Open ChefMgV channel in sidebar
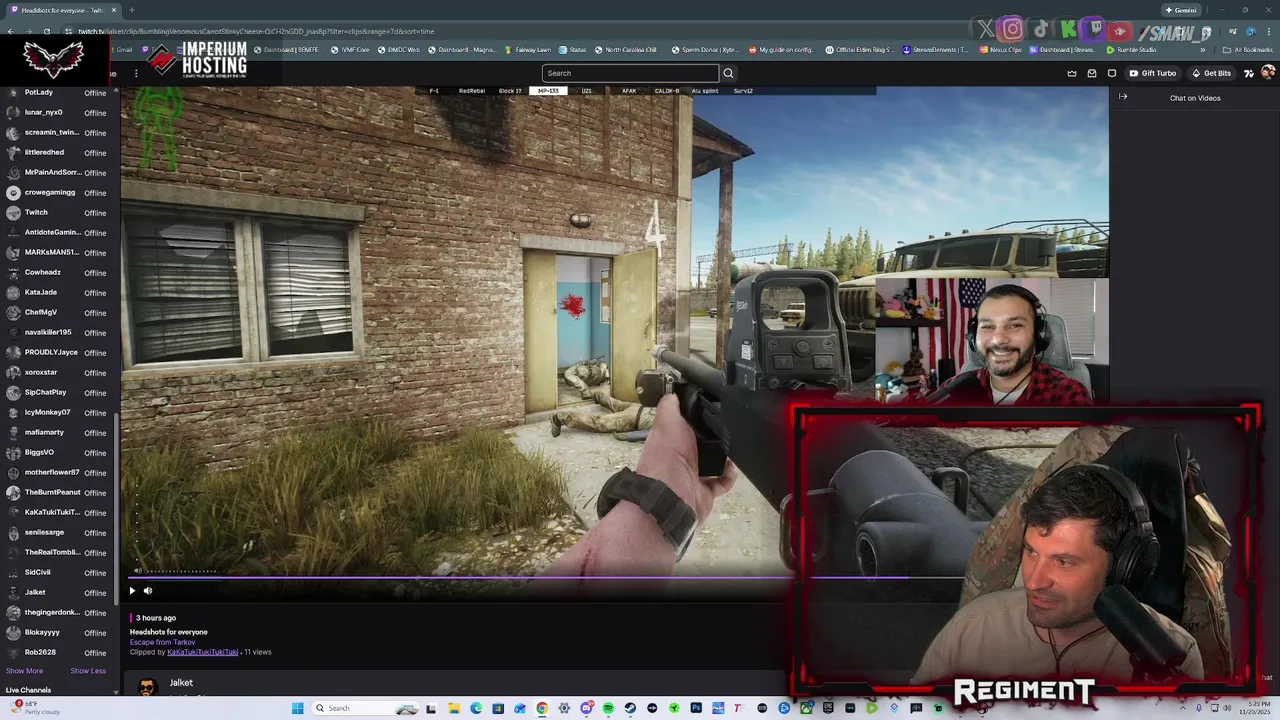Viewport: 1280px width, 720px height. click(56, 312)
